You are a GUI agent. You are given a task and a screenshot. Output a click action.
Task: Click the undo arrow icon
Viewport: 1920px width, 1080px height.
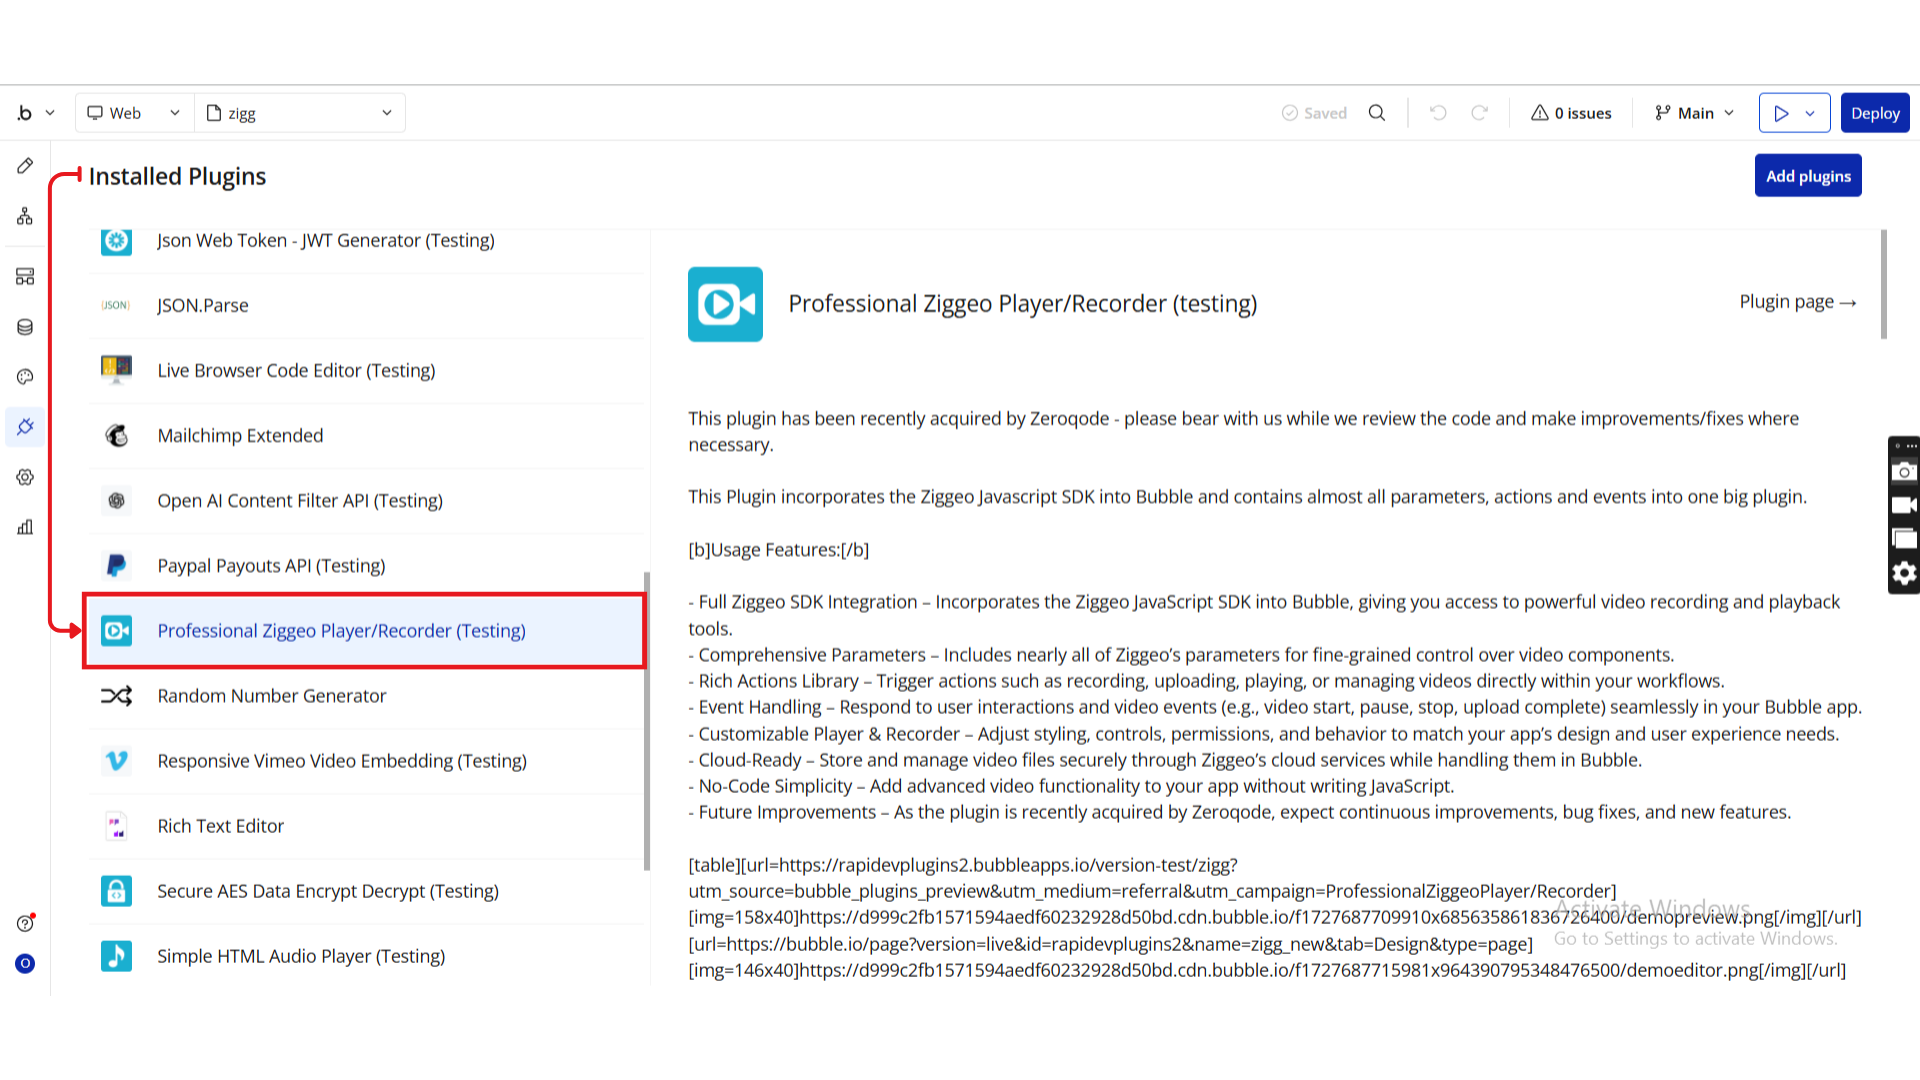(x=1438, y=113)
